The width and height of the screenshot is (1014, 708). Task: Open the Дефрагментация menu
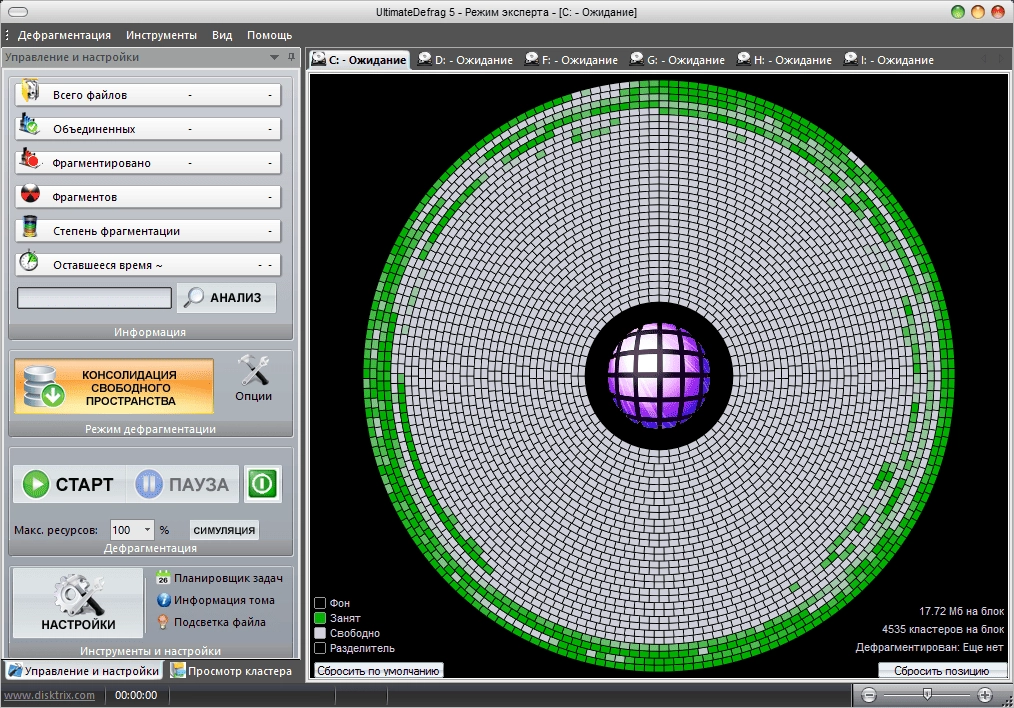coord(64,36)
